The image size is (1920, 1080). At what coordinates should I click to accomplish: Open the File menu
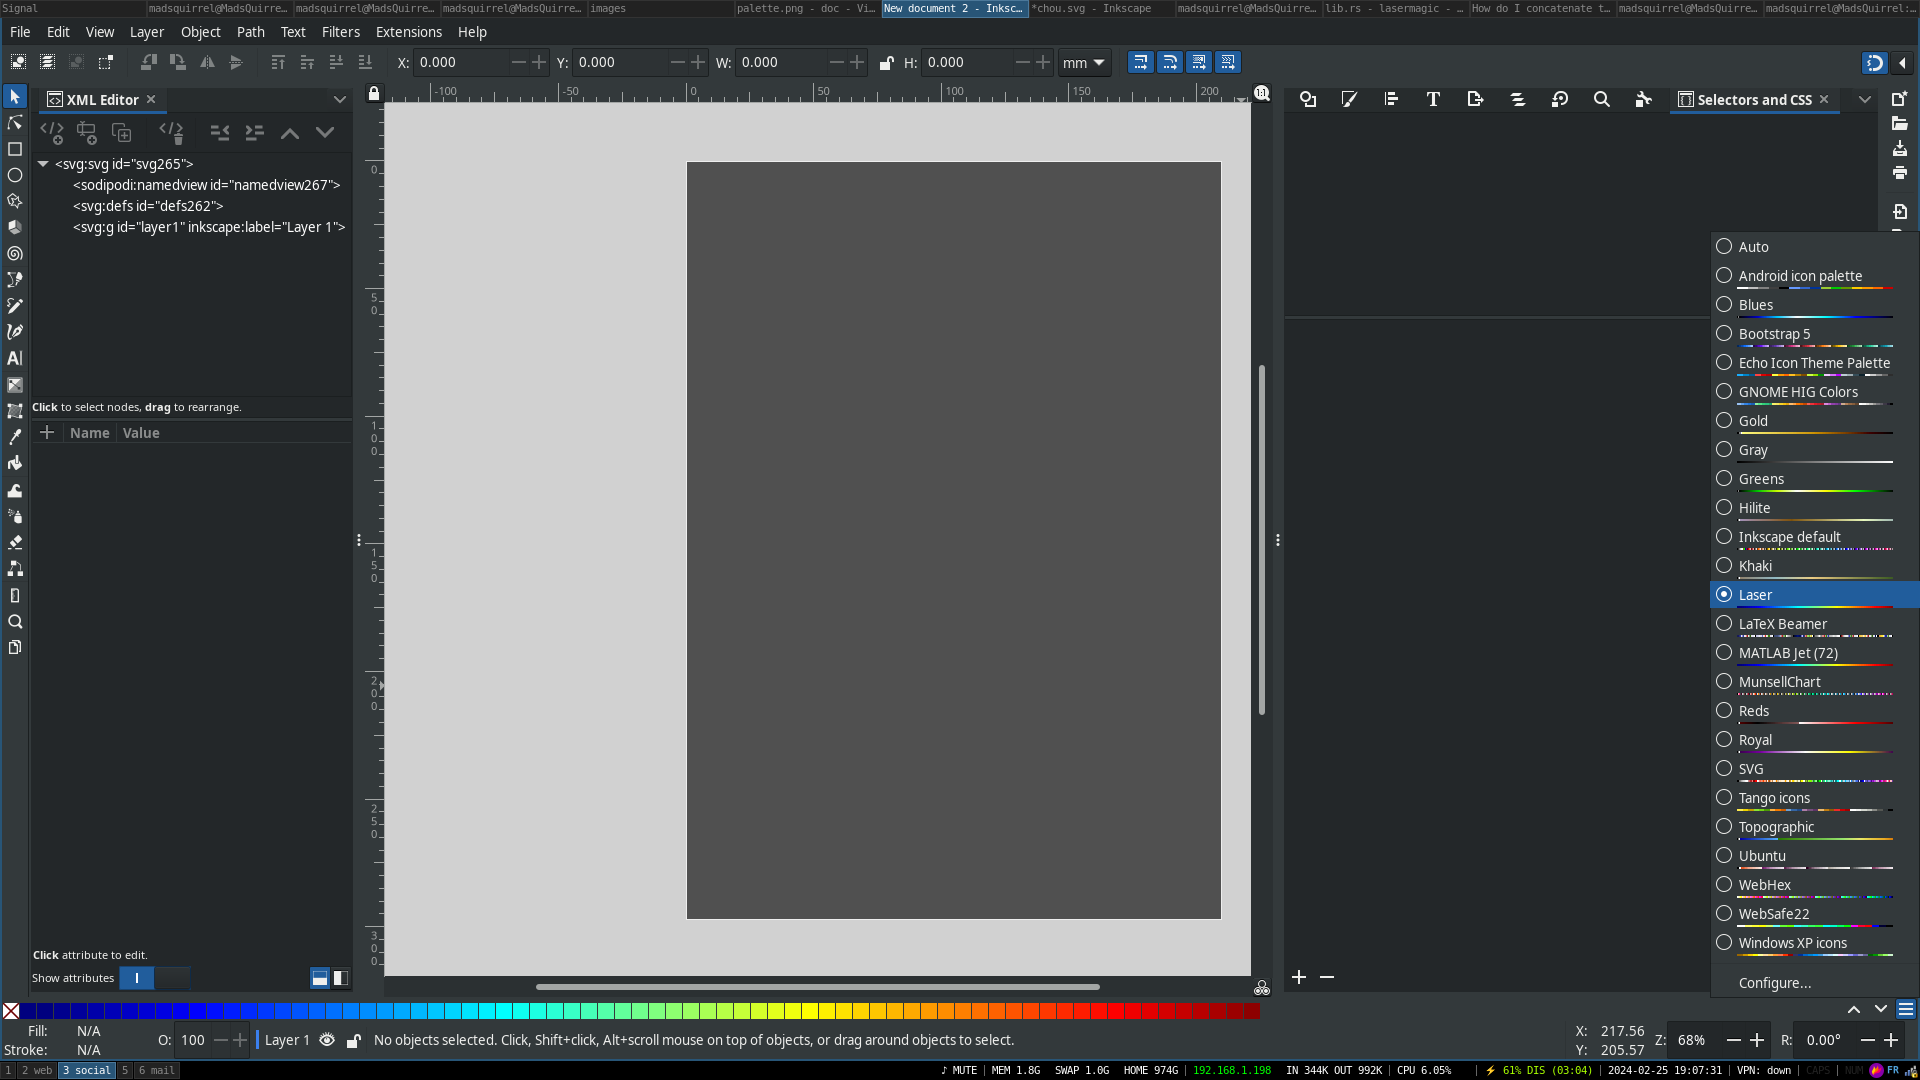pyautogui.click(x=20, y=32)
